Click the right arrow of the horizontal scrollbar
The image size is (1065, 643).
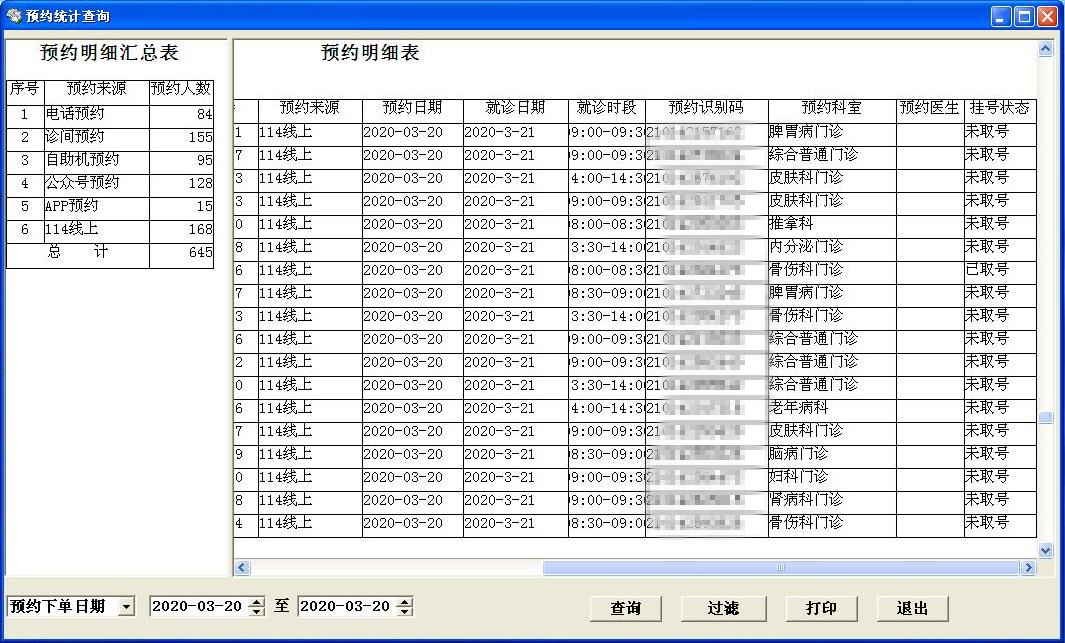[1029, 567]
